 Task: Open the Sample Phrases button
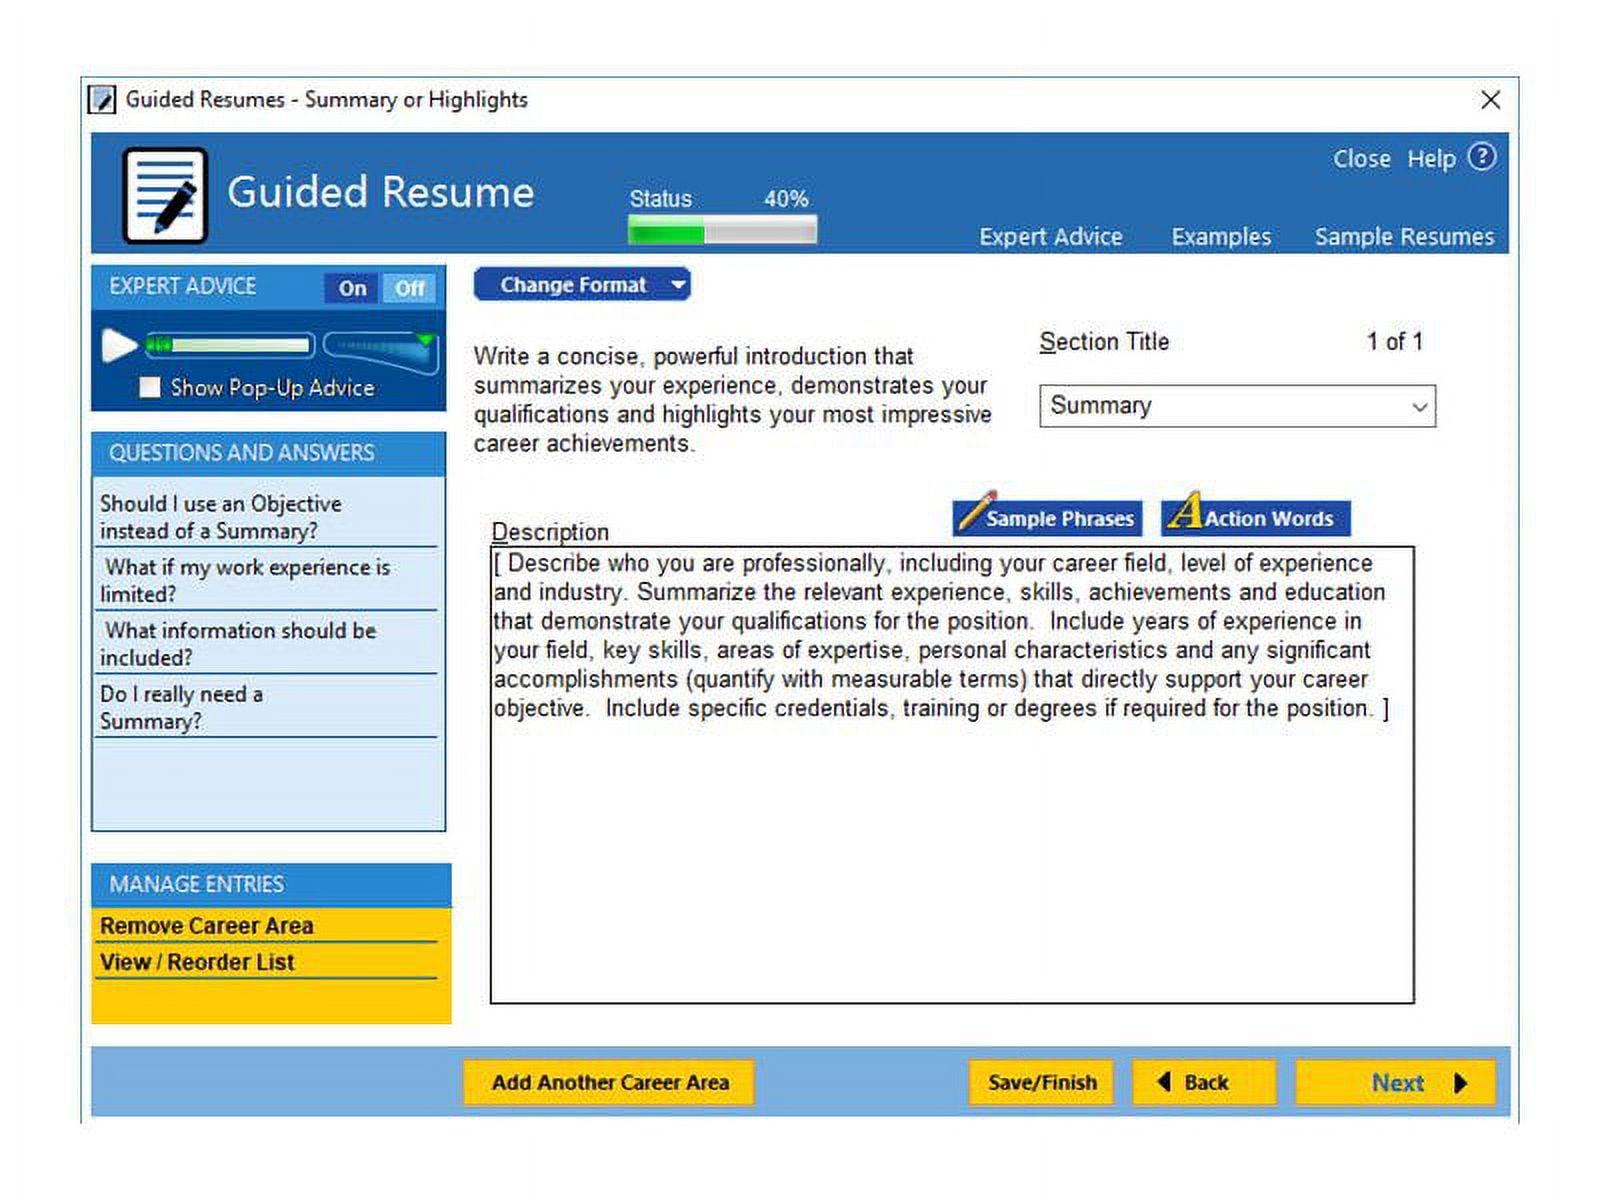[1048, 518]
